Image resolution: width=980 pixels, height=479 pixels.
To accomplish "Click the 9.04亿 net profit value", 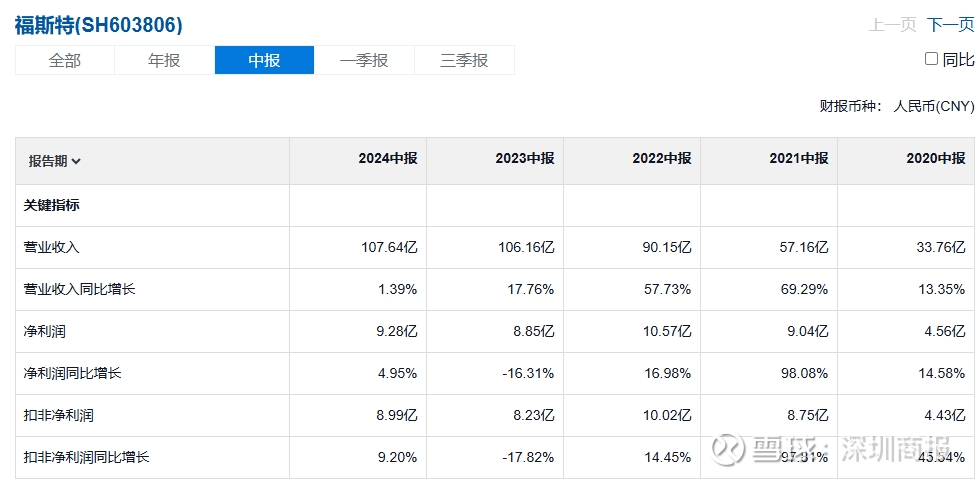I will [808, 331].
